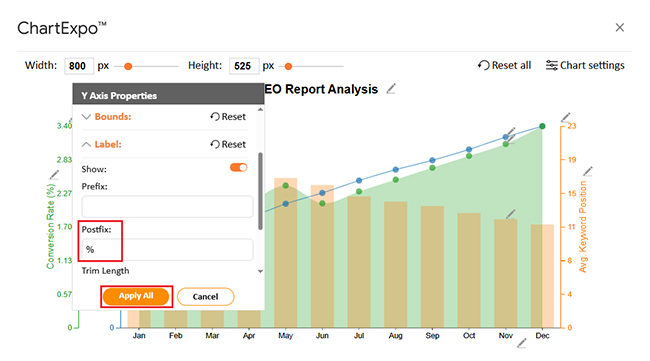Click pencil icon next to Avg. Keyword Position label
Viewport: 650px width, 361px height.
tap(588, 171)
